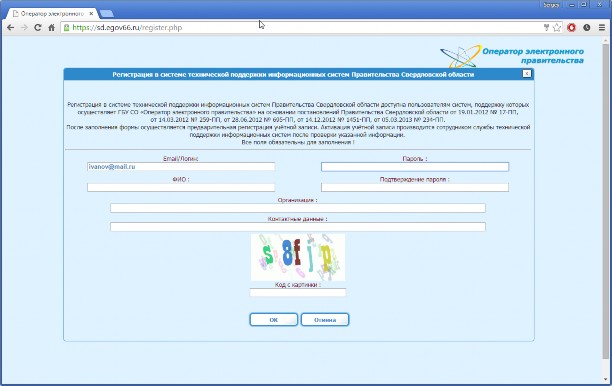Viewport: 612px width, 386px height.
Task: Close the Оператор электронного tab
Action: coord(91,14)
